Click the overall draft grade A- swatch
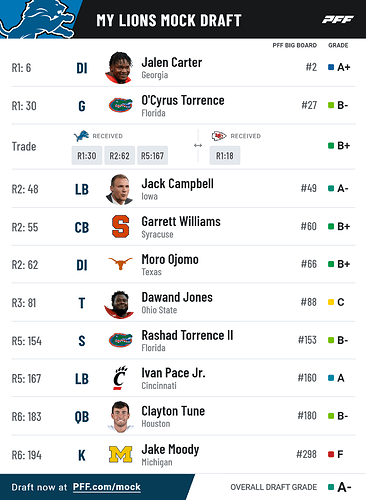 click(331, 487)
